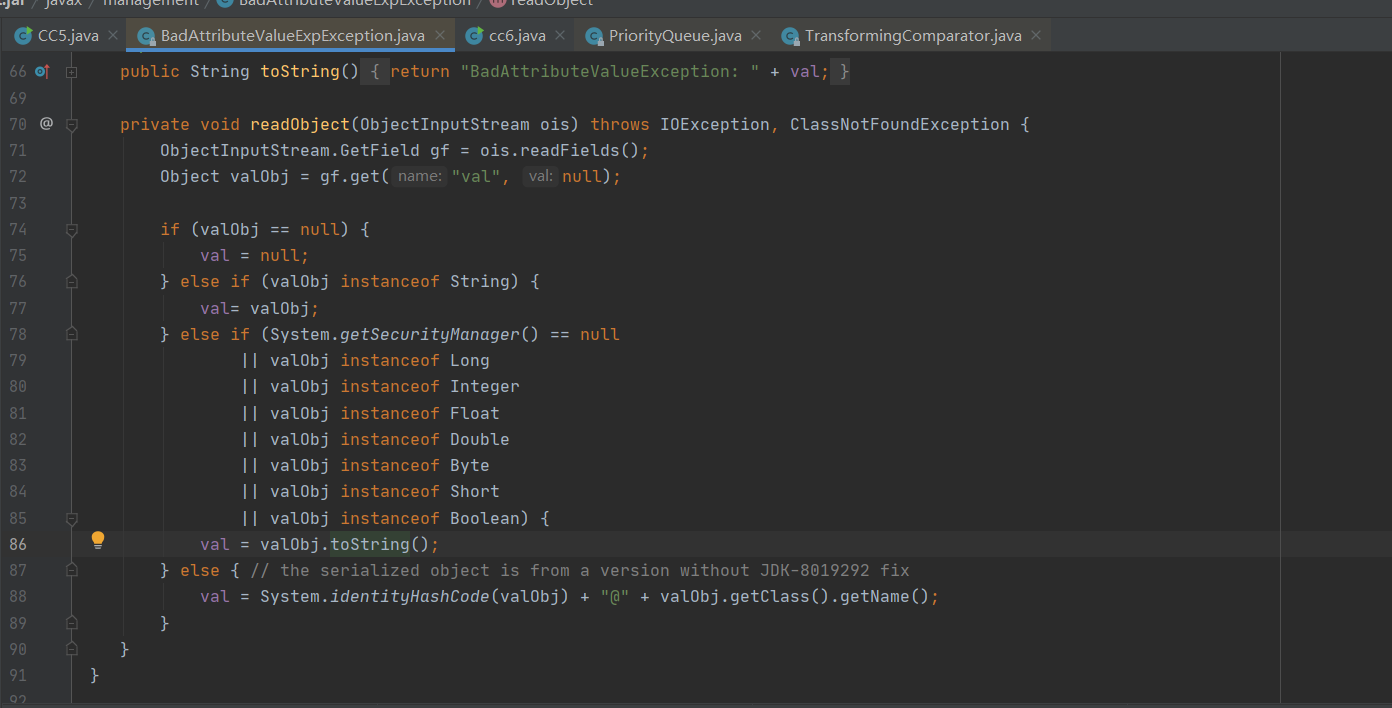Close the PriorityQueue.java tab
The image size is (1392, 708).
click(756, 36)
